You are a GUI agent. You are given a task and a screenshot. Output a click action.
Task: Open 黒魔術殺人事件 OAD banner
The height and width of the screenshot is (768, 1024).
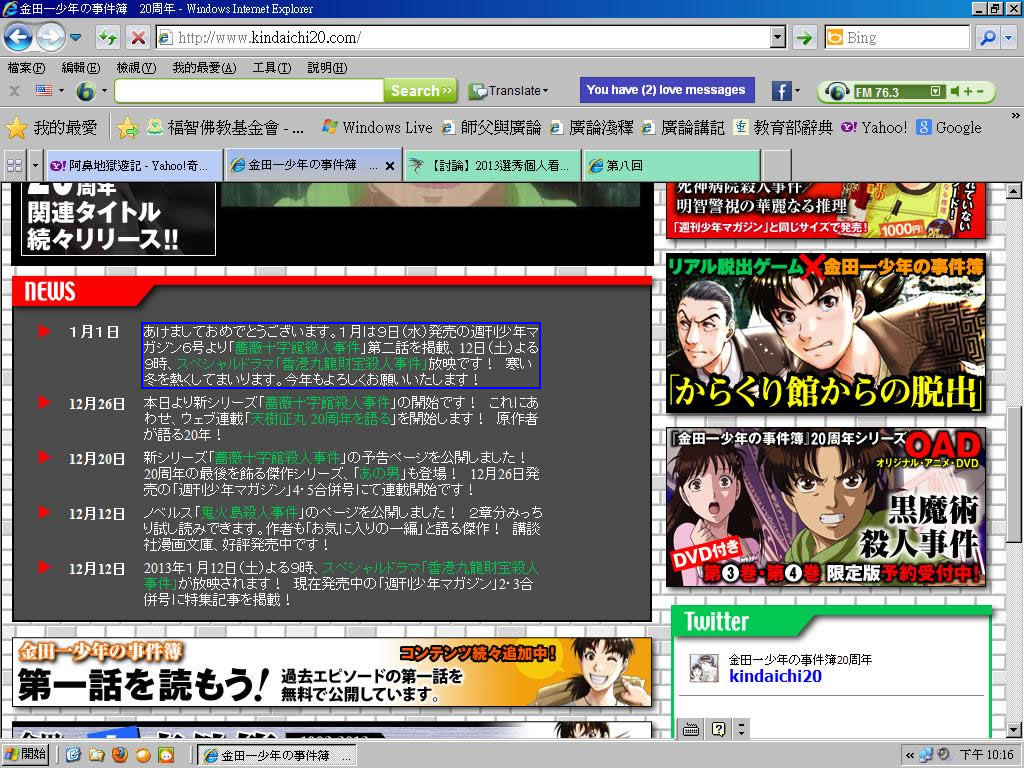826,507
